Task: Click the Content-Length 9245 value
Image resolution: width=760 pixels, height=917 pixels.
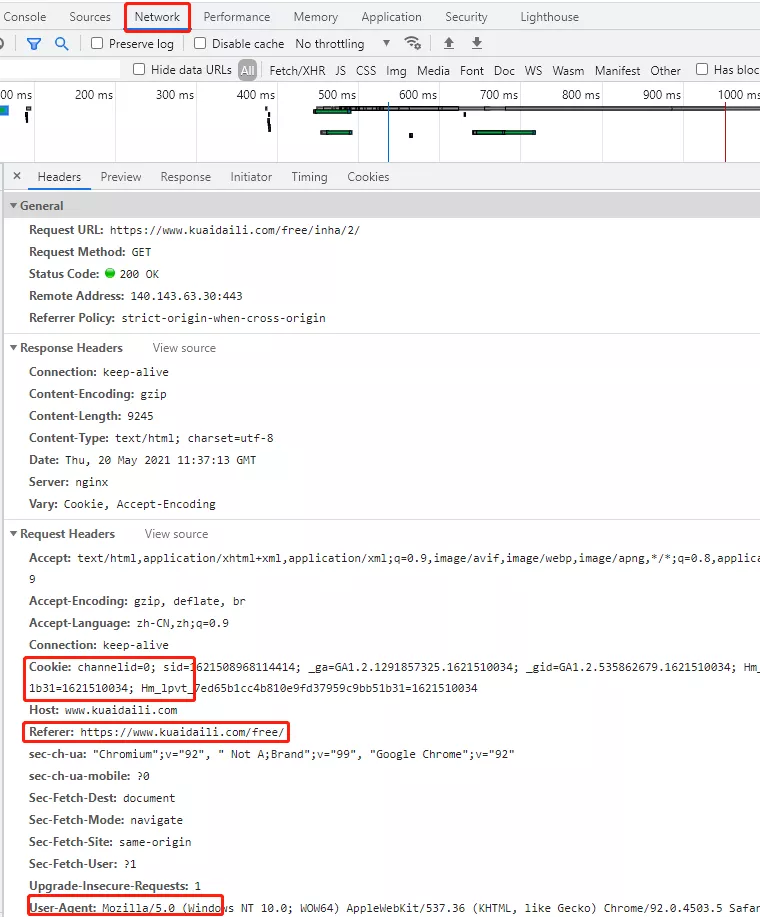Action: (140, 416)
